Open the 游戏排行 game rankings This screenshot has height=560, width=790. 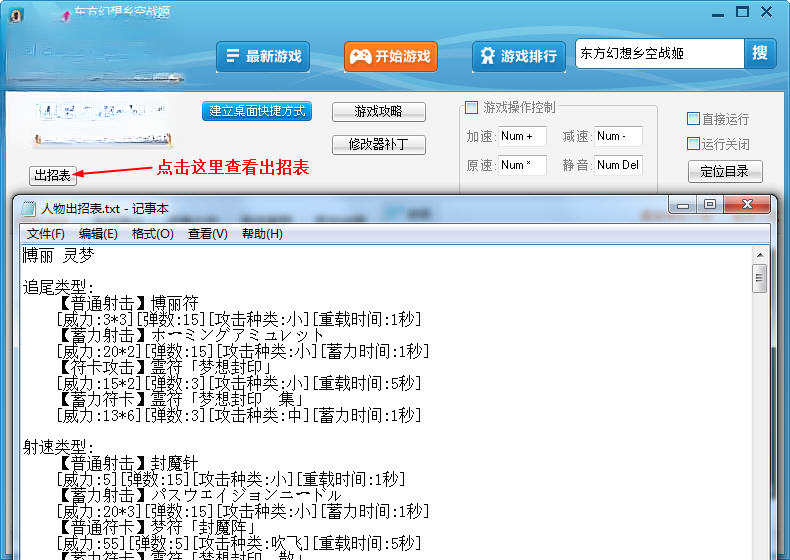tap(519, 56)
